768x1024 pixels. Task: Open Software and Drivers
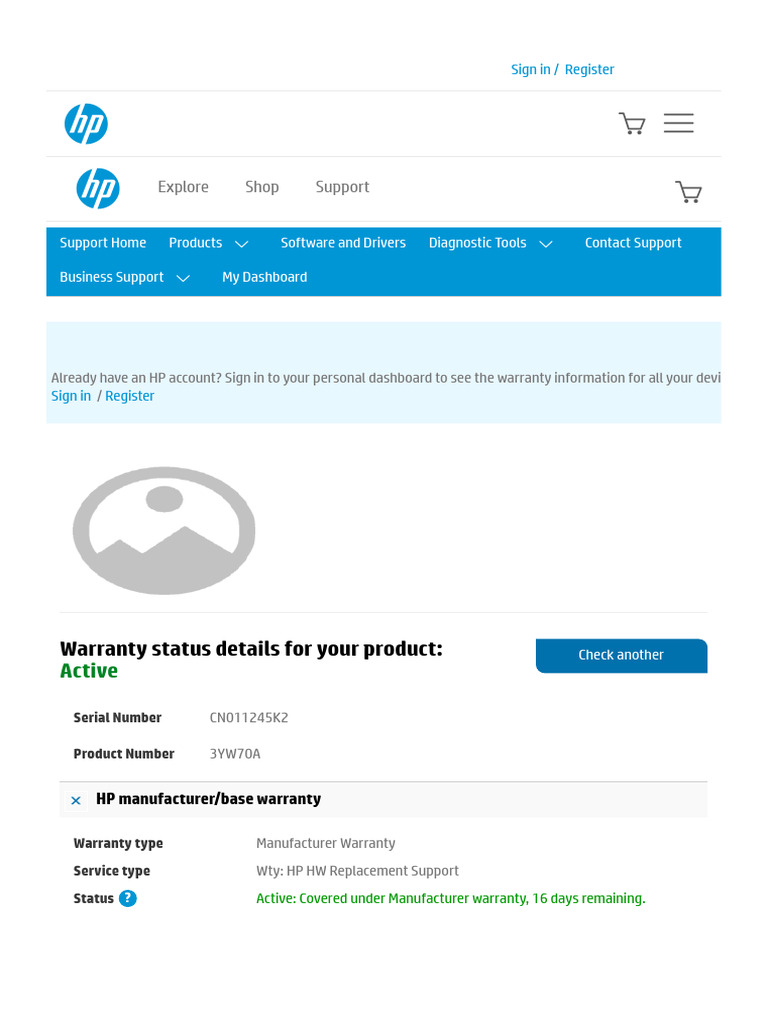pyautogui.click(x=343, y=243)
